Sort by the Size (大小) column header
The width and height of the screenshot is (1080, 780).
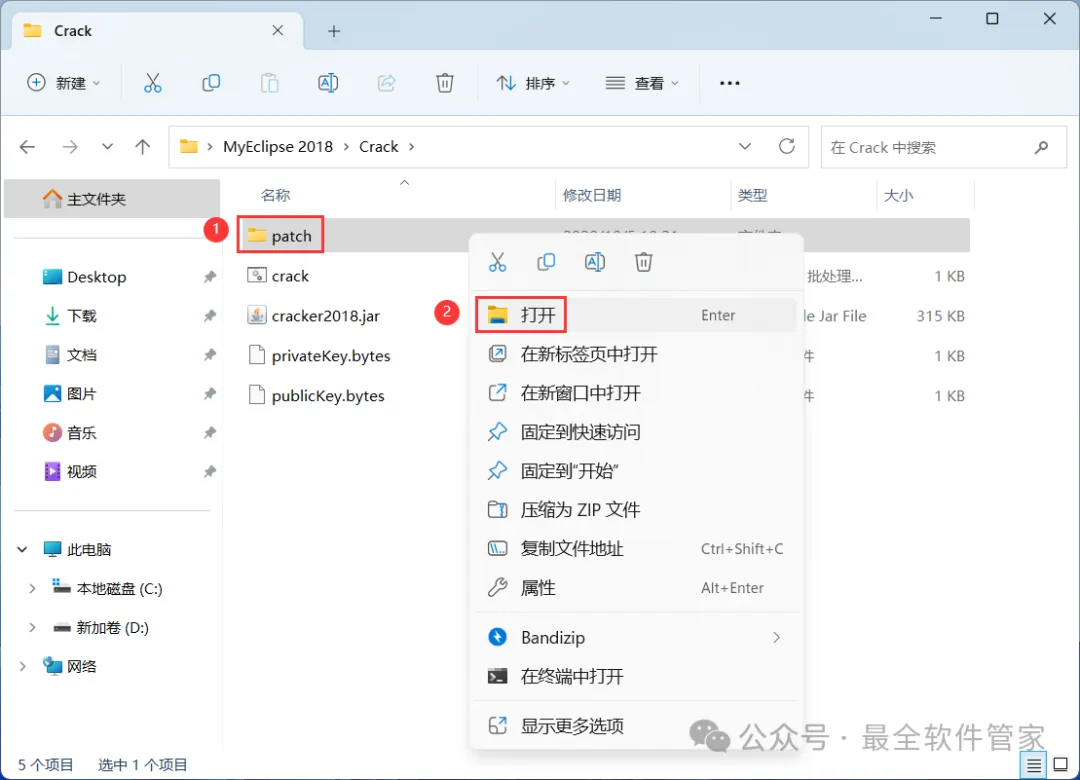pyautogui.click(x=898, y=196)
